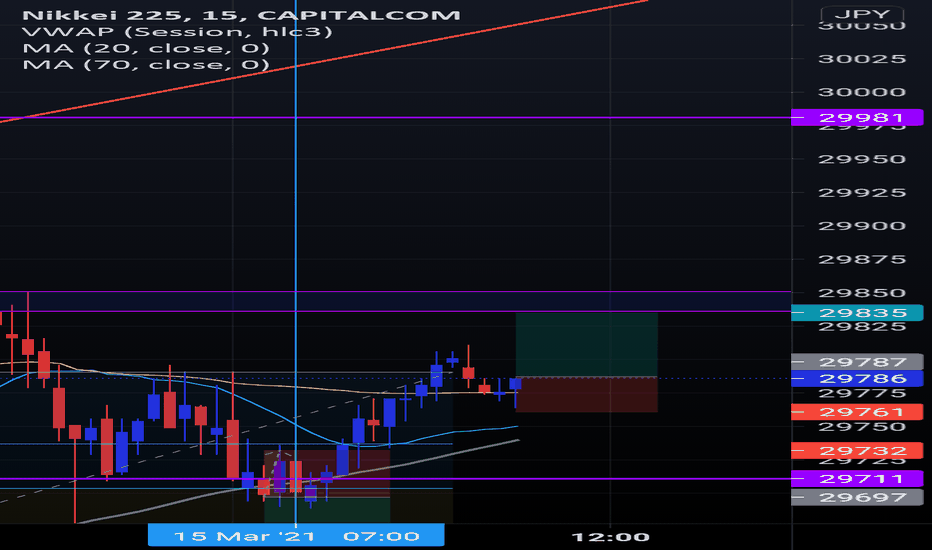
Task: Open the JPY currency selector
Action: [x=862, y=14]
